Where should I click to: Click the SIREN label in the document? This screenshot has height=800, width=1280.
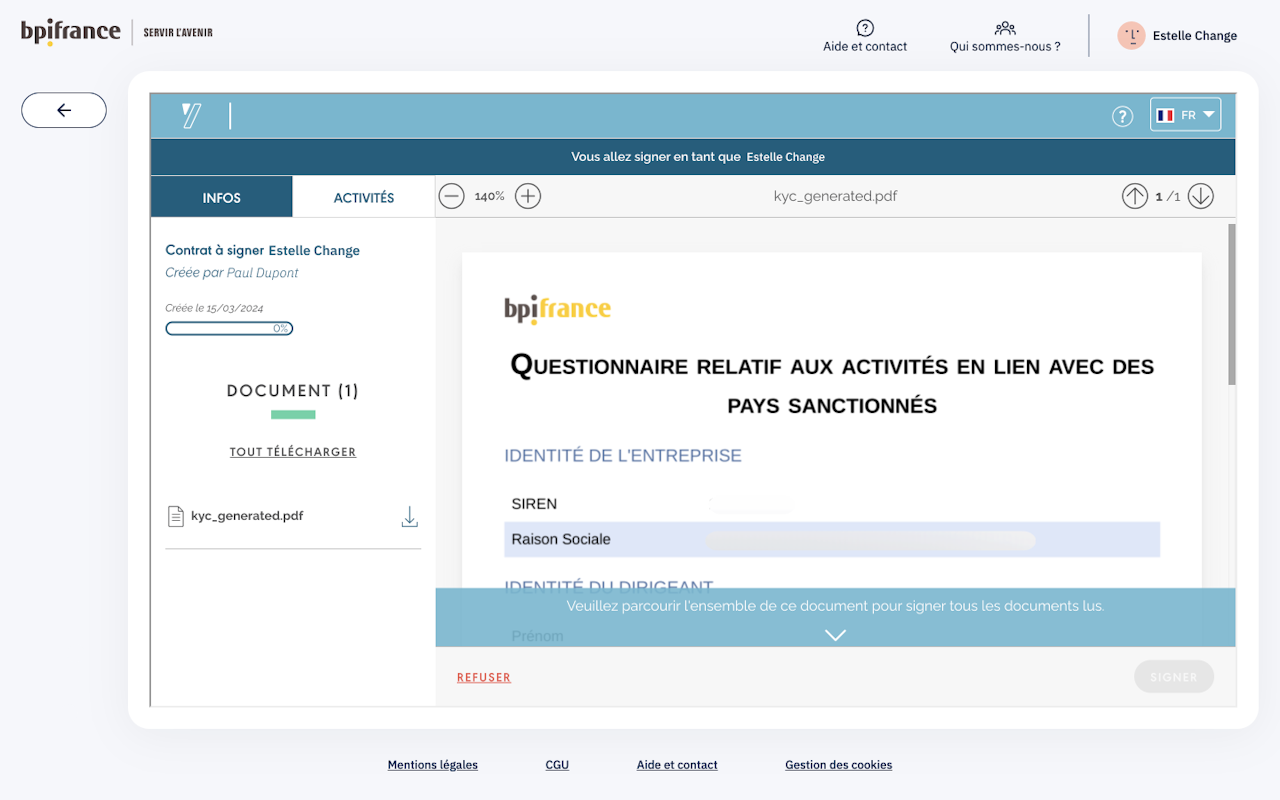tap(534, 504)
